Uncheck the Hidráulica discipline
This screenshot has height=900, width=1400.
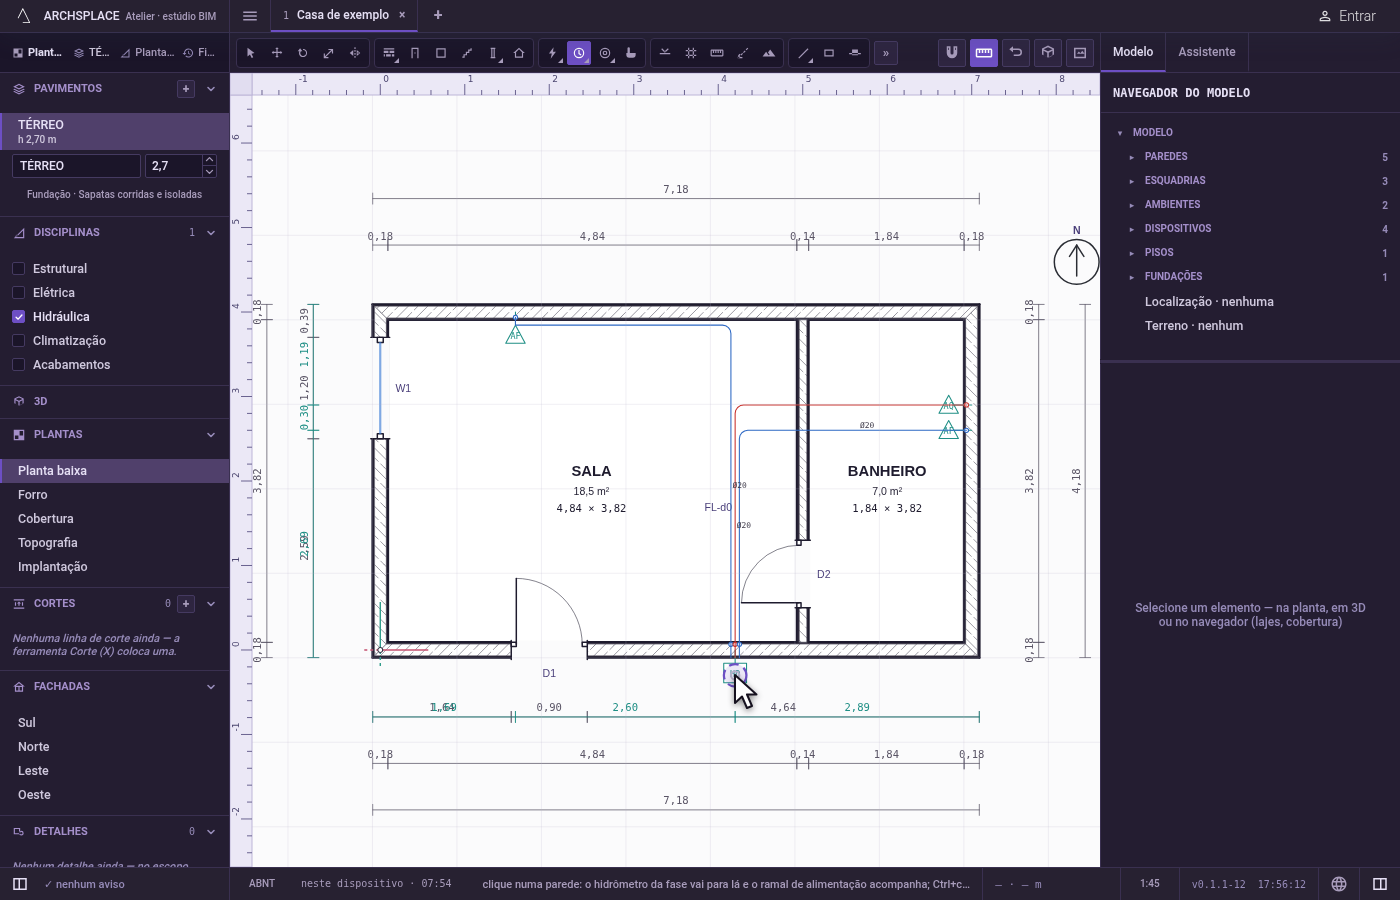pyautogui.click(x=18, y=317)
